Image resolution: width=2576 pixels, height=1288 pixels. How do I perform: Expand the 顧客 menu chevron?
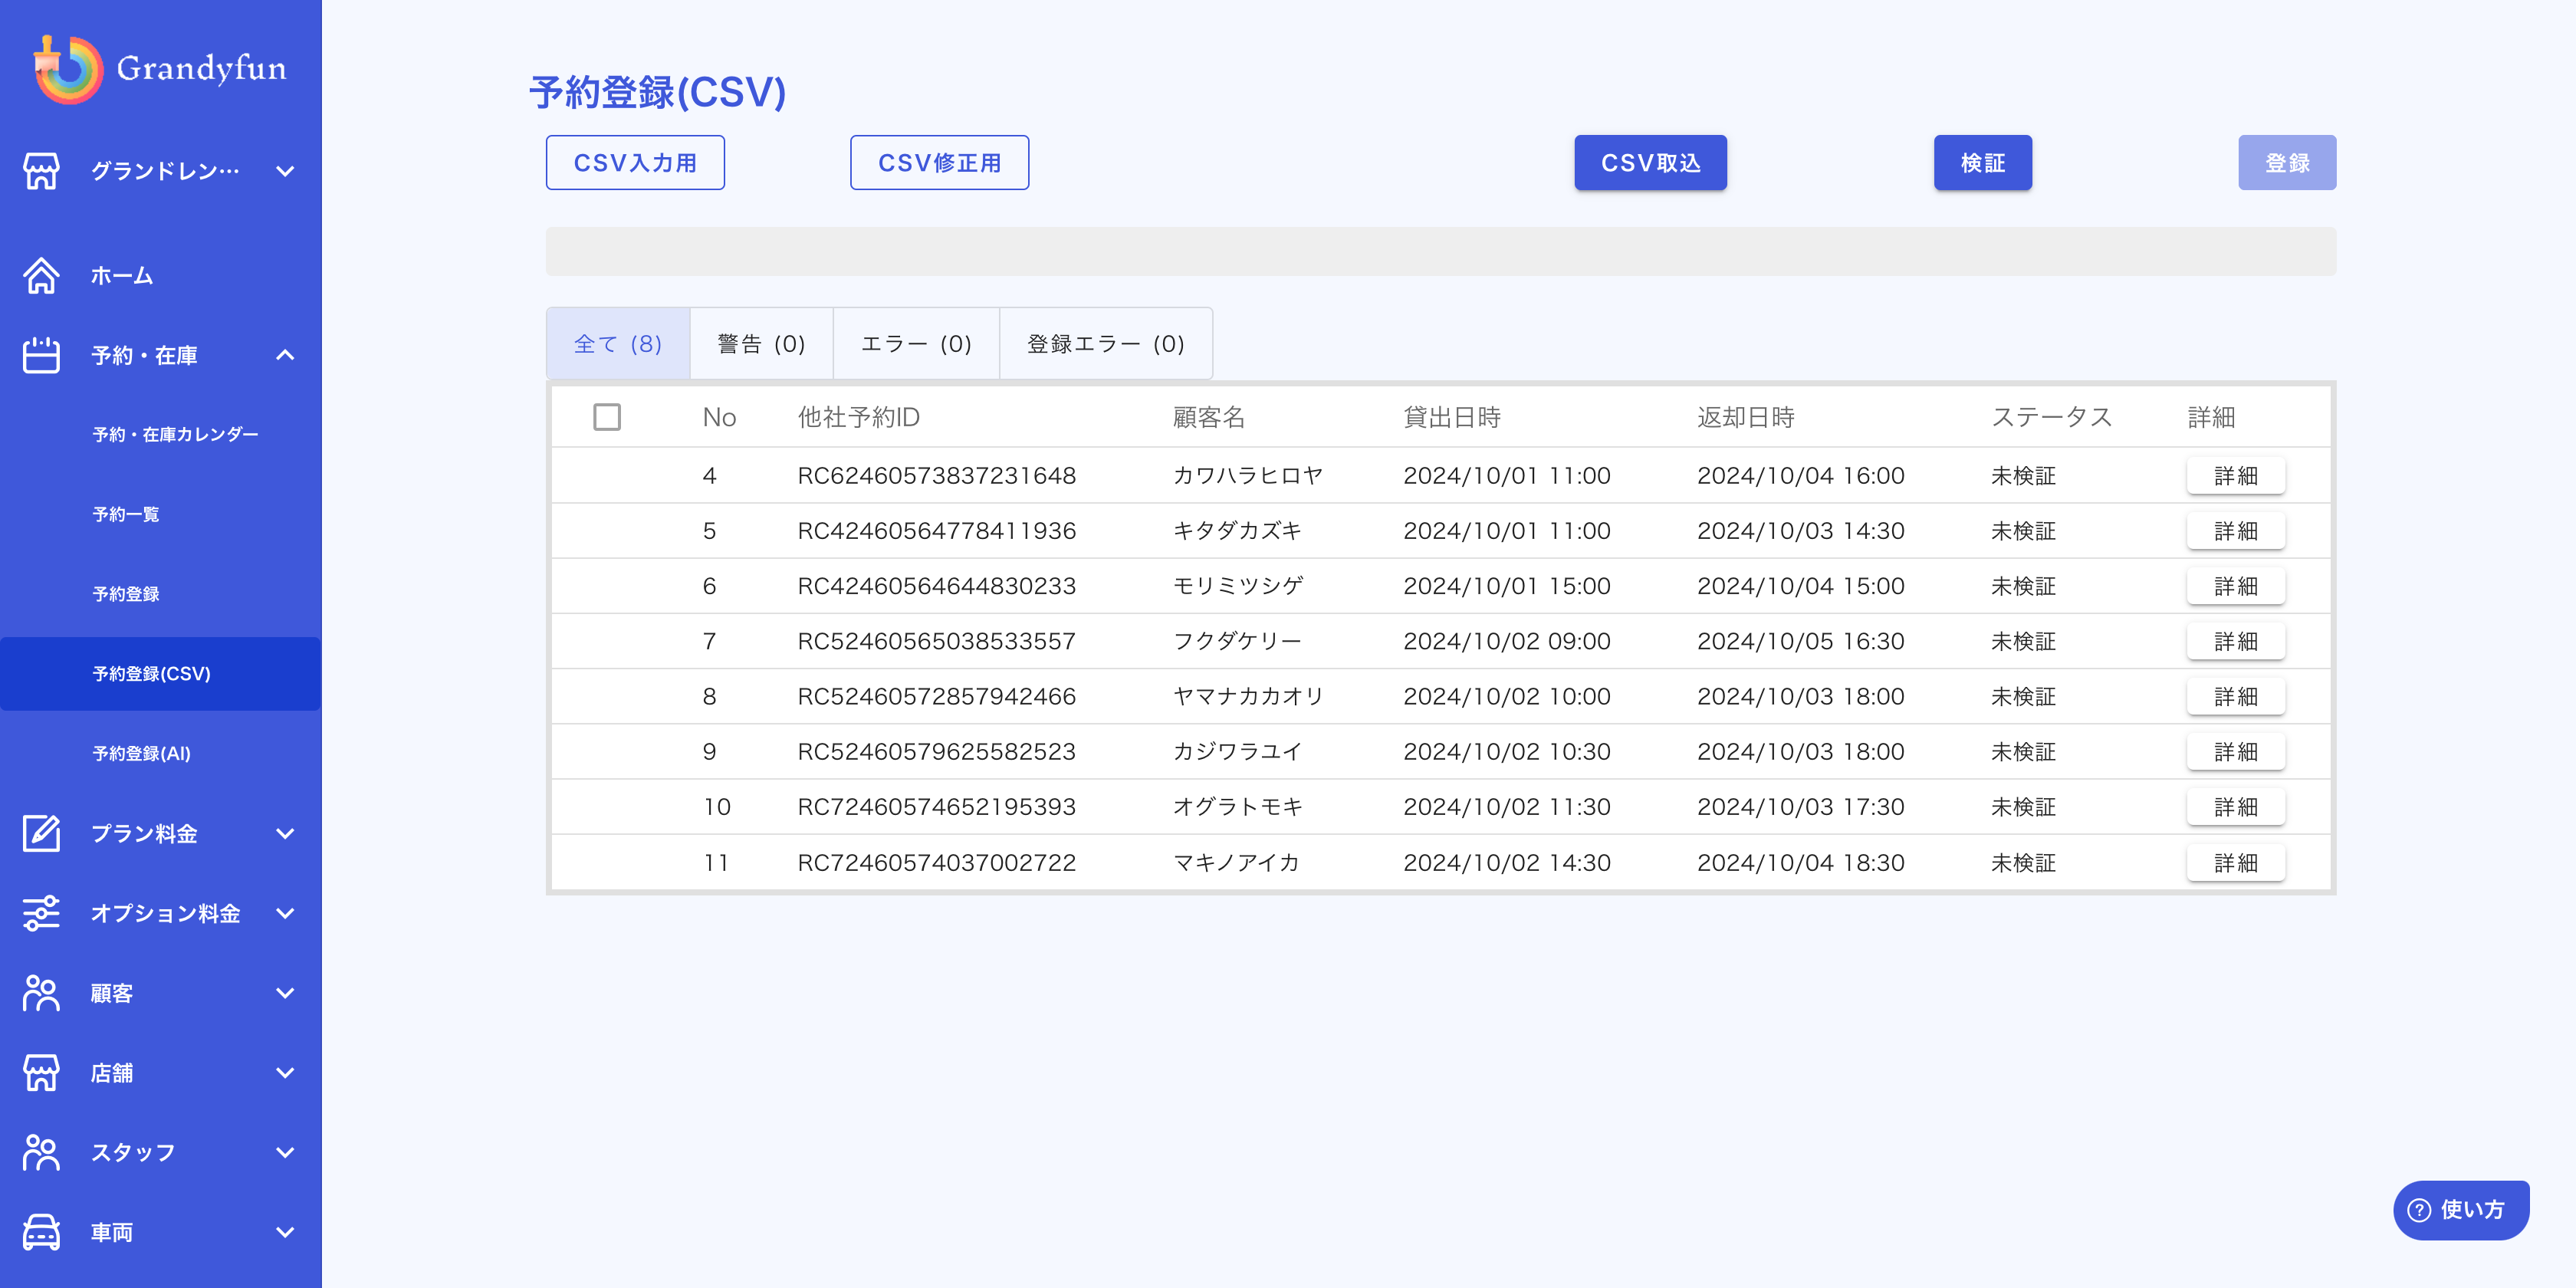tap(285, 993)
